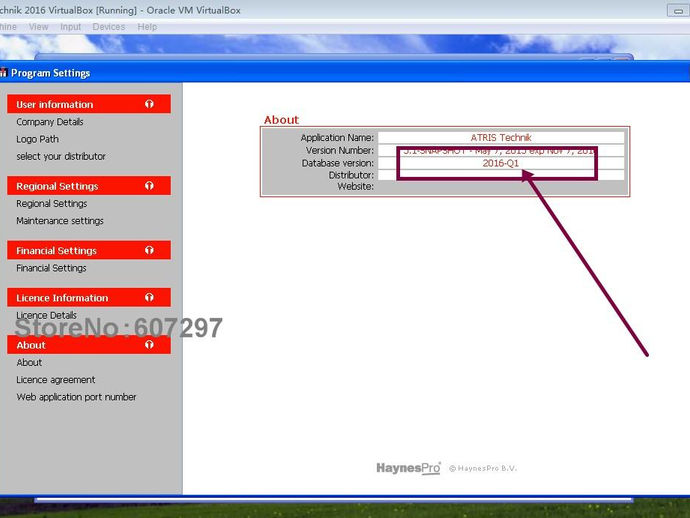Click the Financial Settings header
This screenshot has width=690, height=518.
(x=89, y=250)
